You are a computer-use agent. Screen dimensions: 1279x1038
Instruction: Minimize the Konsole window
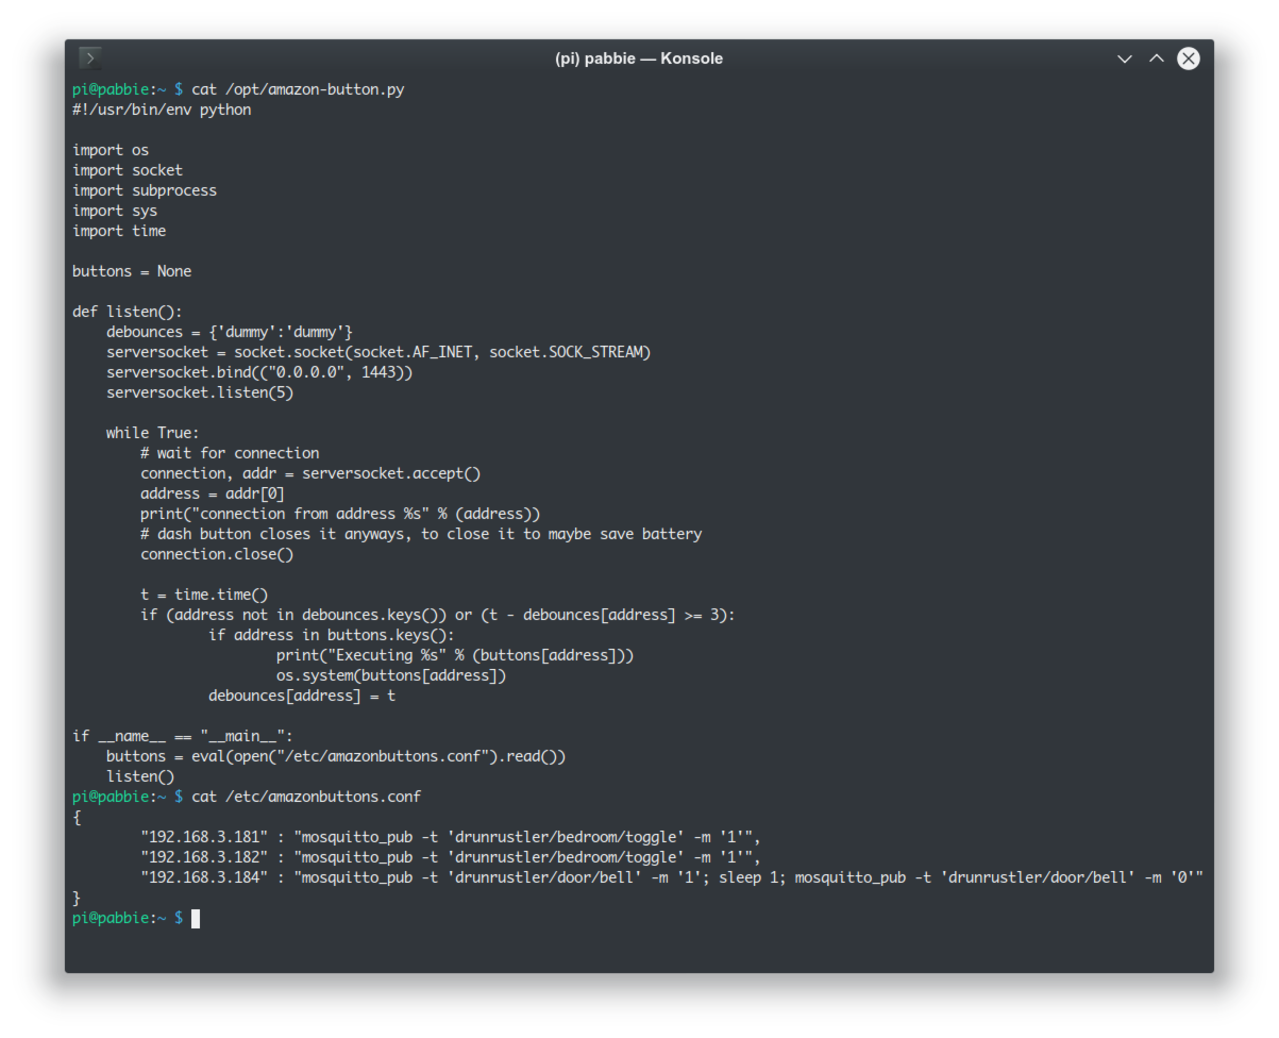coord(1124,59)
